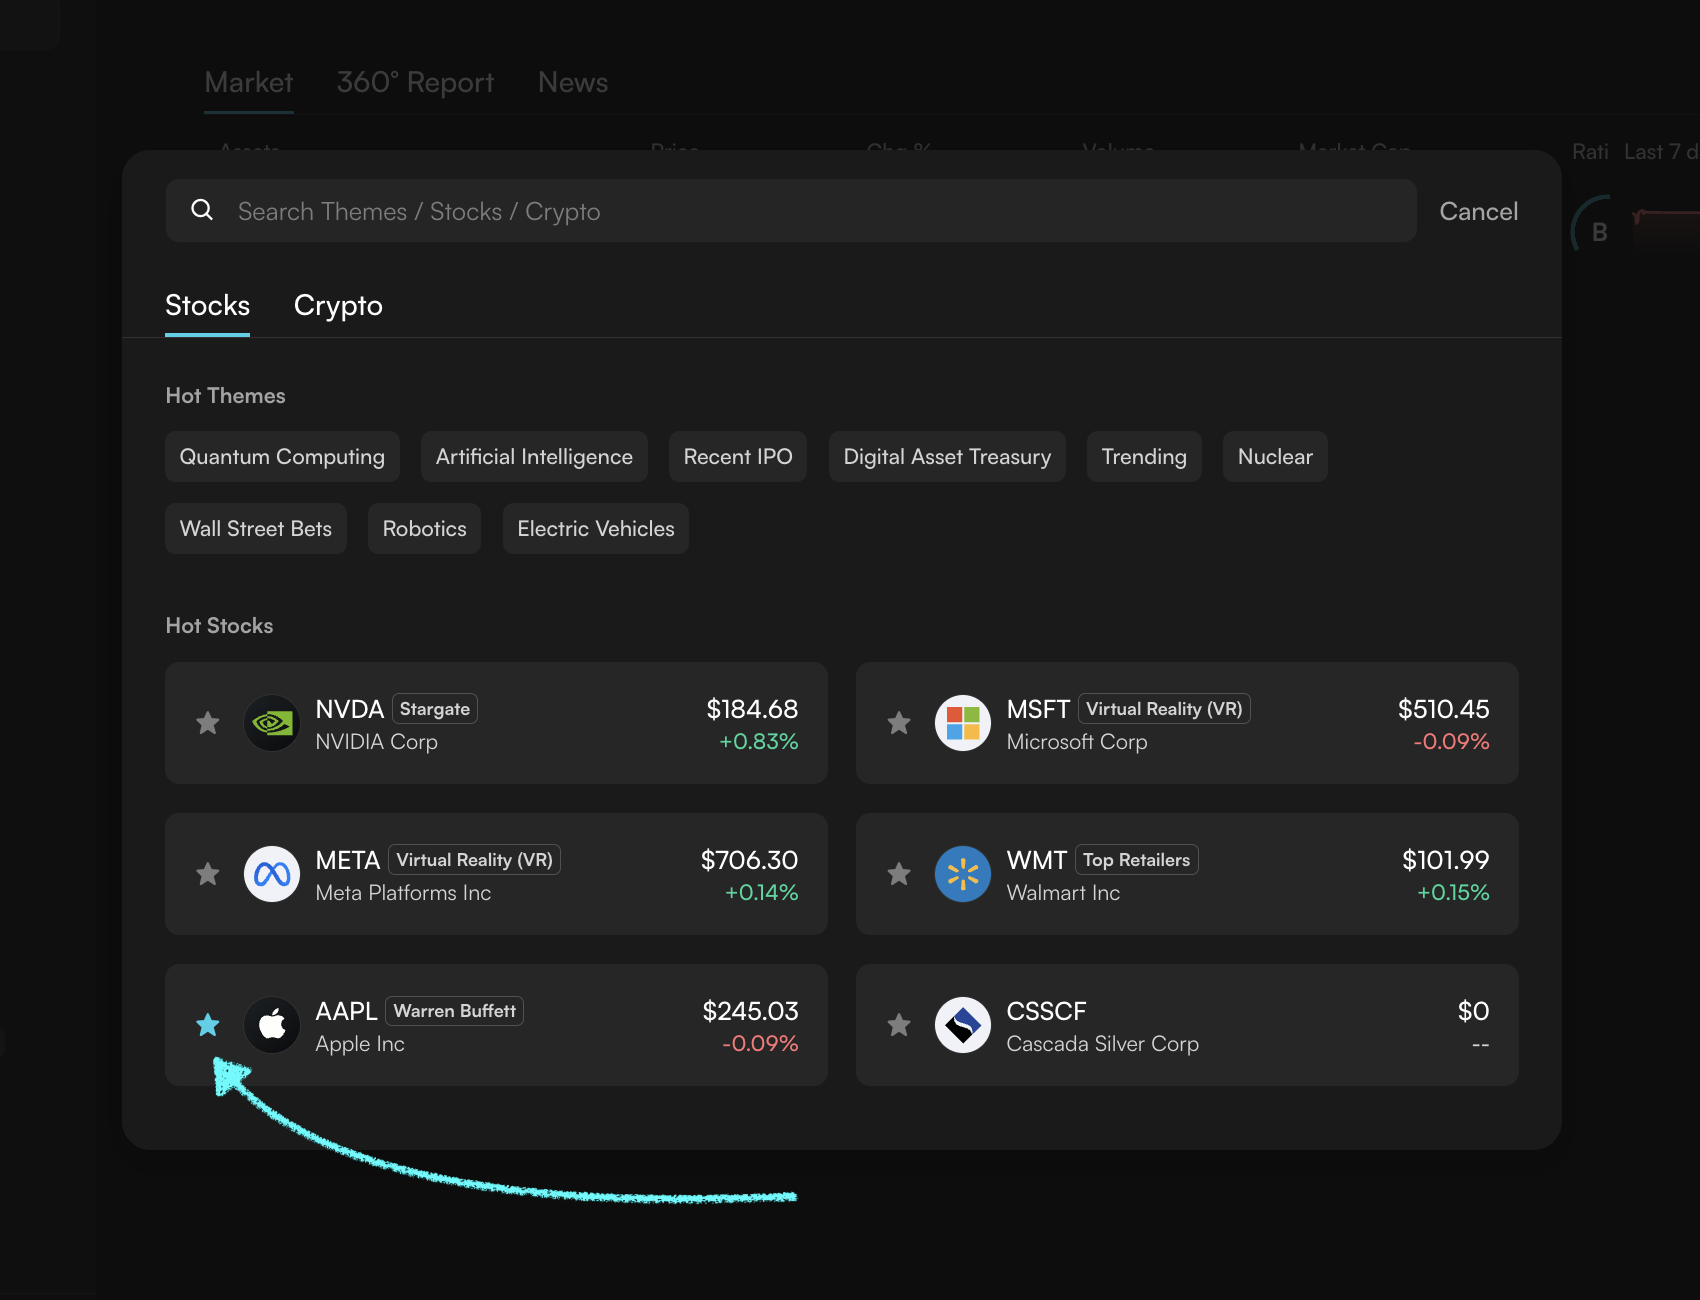
Task: Click the Cascada Silver Corp logo
Action: coord(962,1025)
